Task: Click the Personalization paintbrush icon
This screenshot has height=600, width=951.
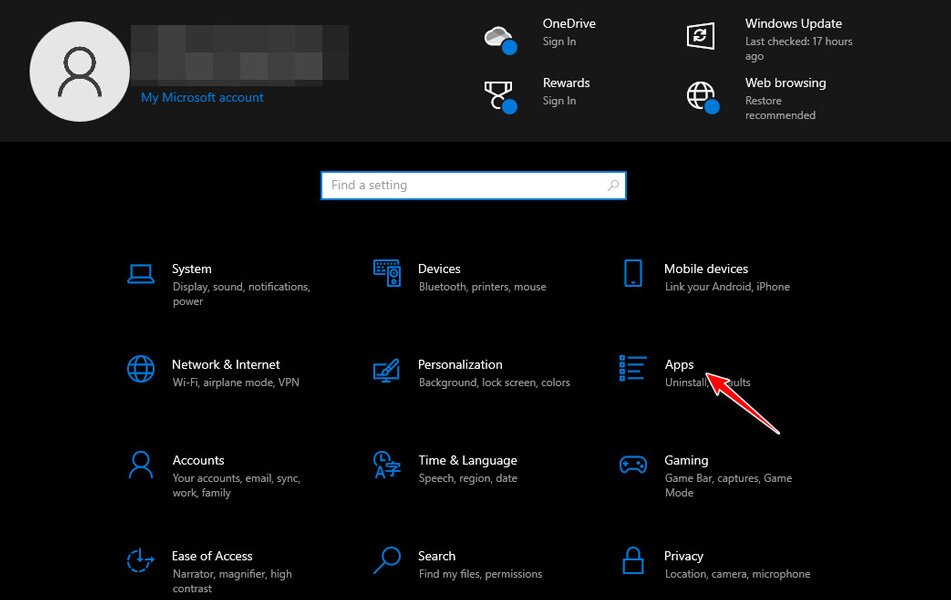Action: click(x=387, y=369)
